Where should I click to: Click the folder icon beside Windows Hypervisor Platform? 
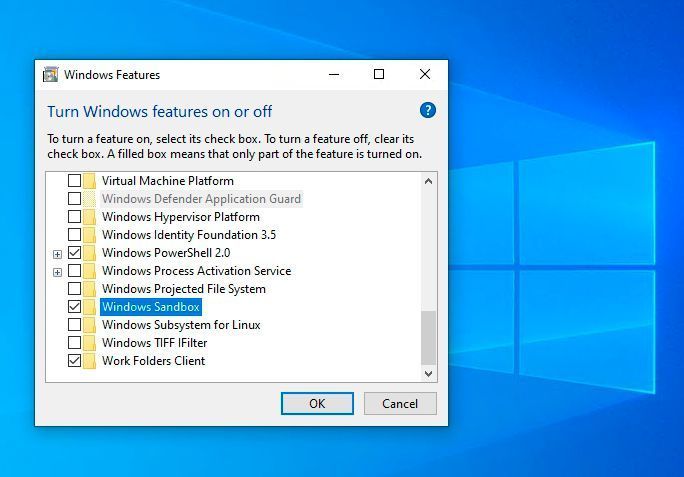coord(89,217)
